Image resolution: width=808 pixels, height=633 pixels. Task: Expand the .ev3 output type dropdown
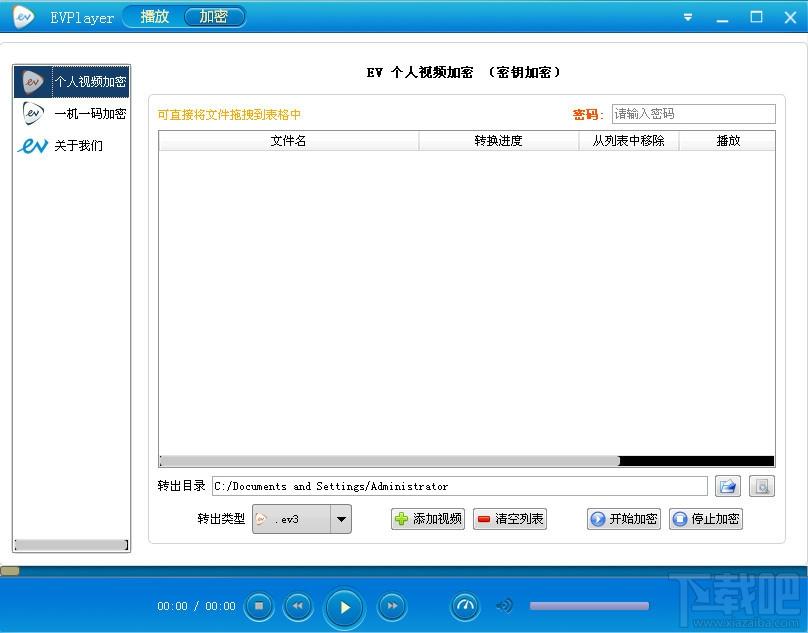[341, 519]
